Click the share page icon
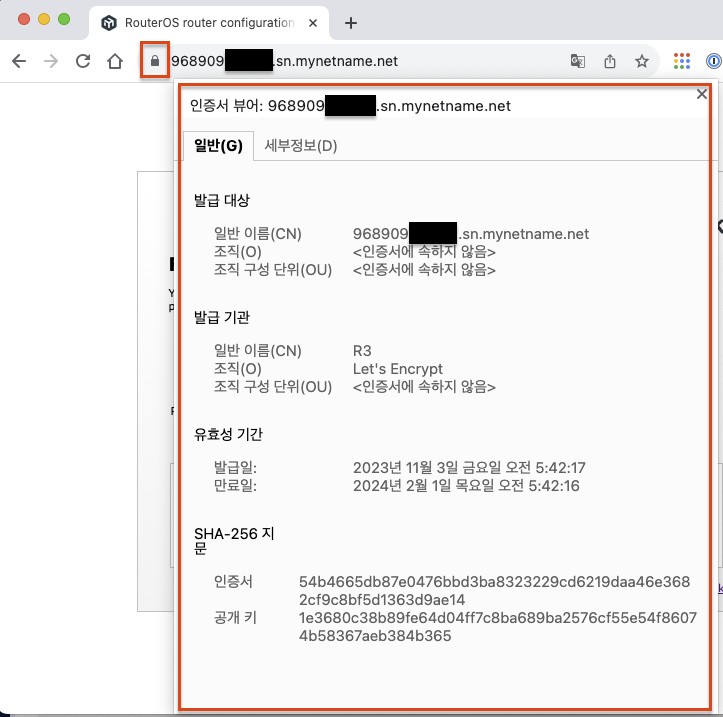 pos(610,61)
